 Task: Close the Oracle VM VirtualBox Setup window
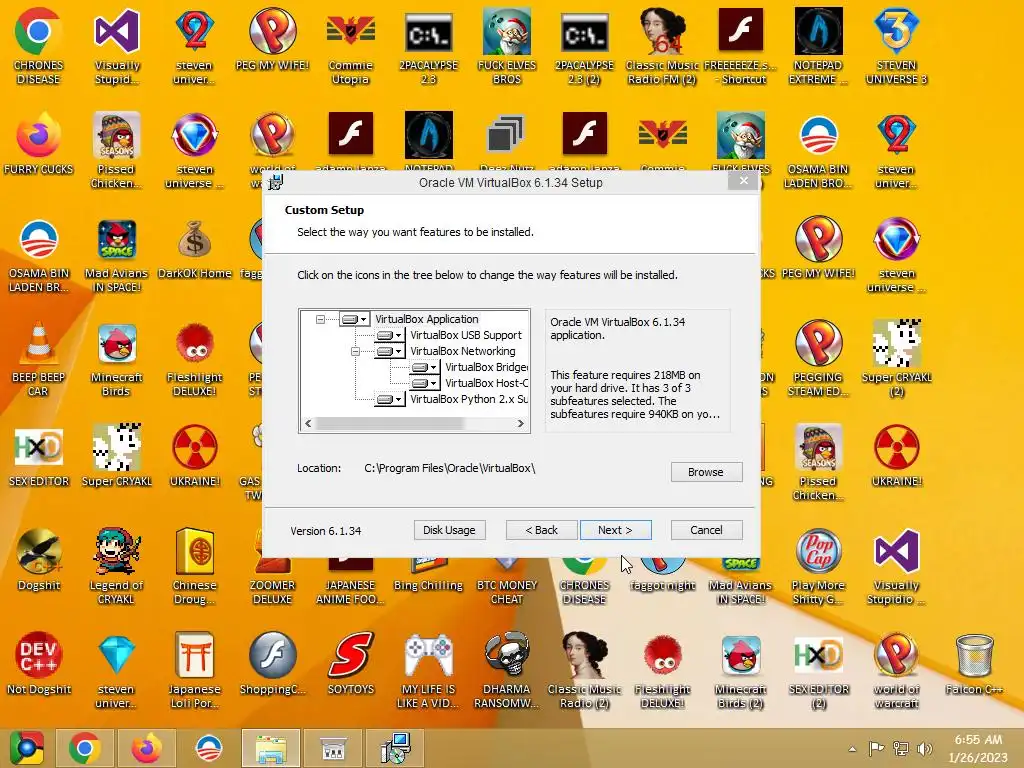click(x=743, y=181)
